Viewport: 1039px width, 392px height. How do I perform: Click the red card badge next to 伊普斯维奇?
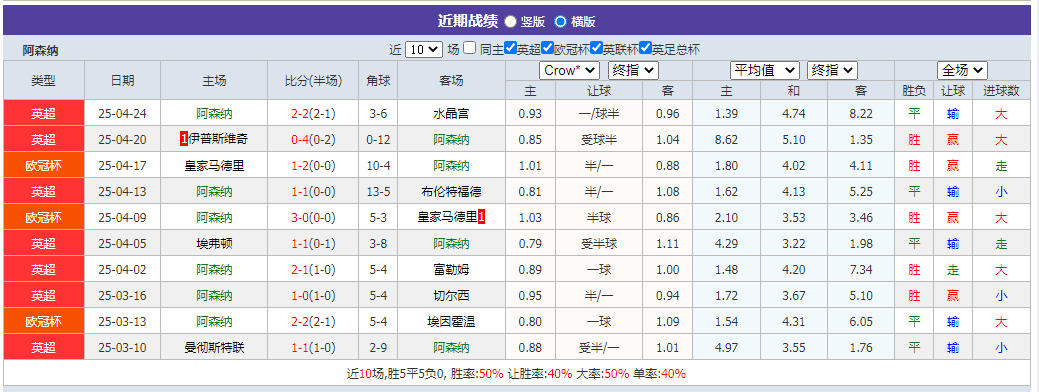(184, 139)
